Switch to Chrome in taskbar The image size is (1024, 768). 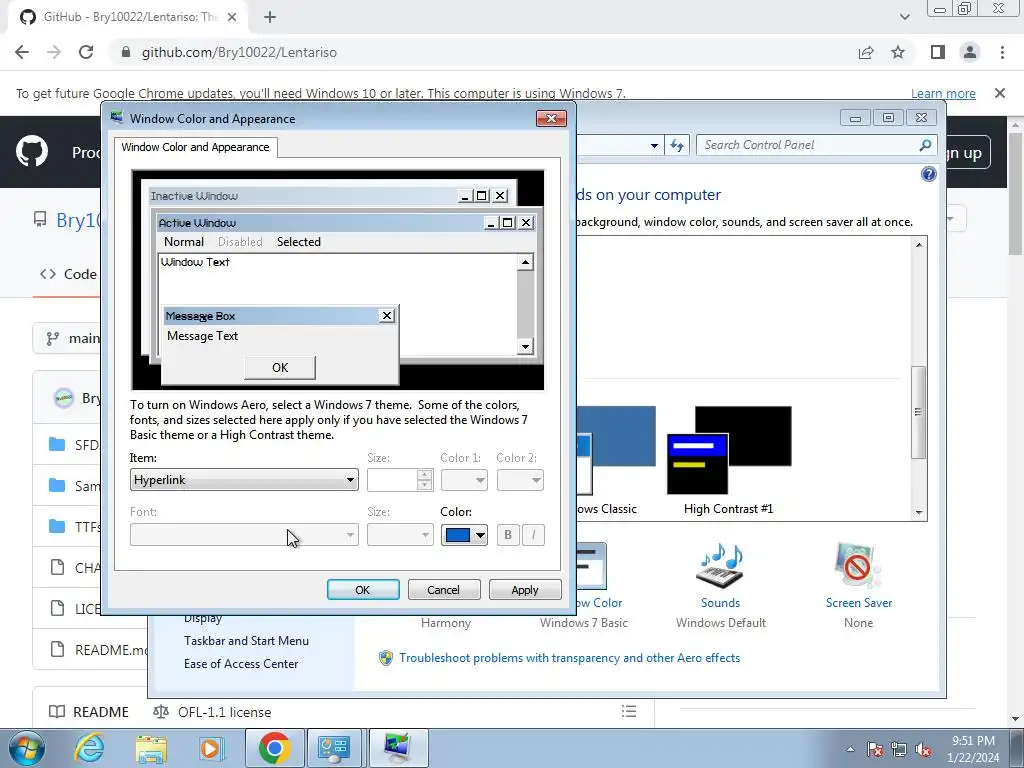(274, 748)
